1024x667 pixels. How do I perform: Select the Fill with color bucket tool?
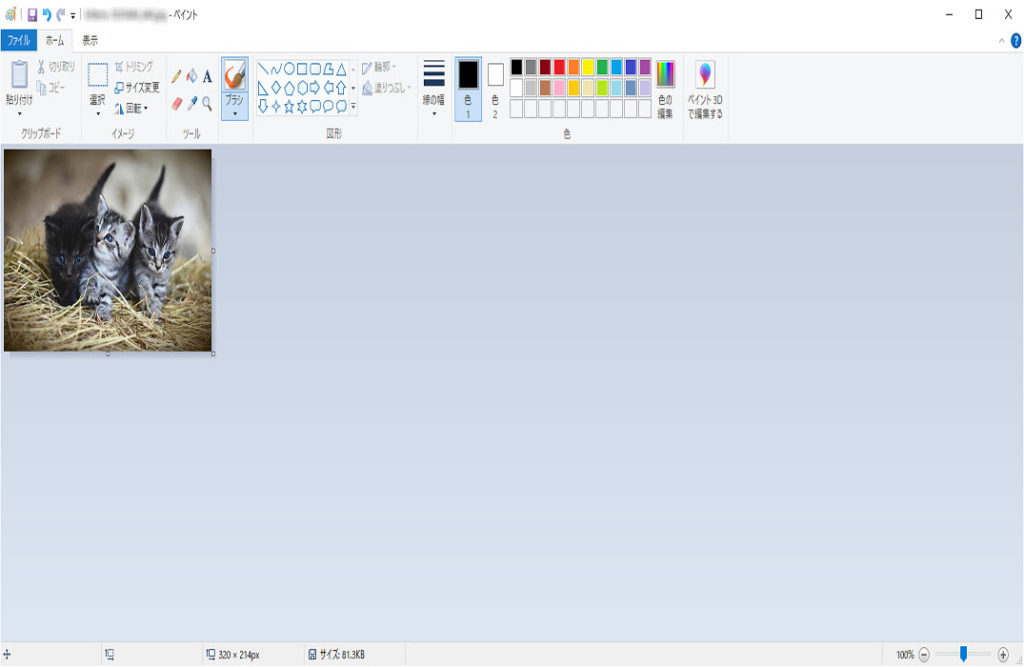pos(192,76)
